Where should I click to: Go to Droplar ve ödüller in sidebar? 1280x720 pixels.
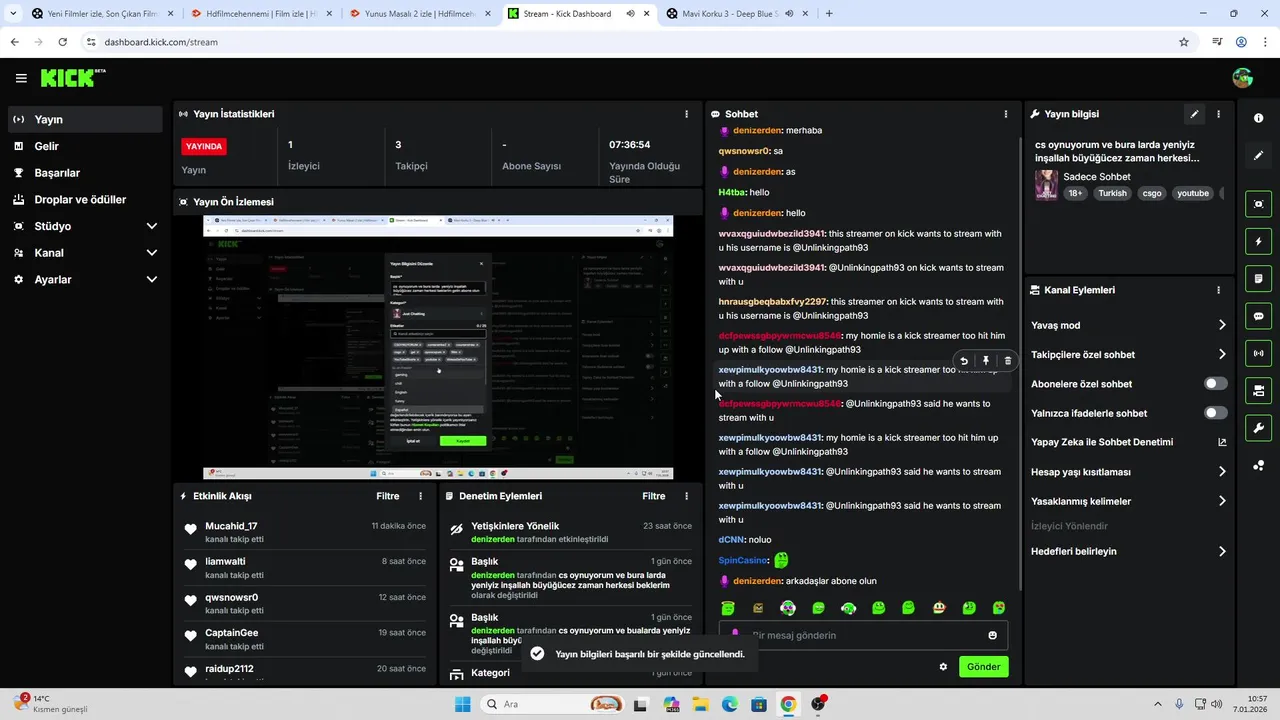tap(85, 199)
